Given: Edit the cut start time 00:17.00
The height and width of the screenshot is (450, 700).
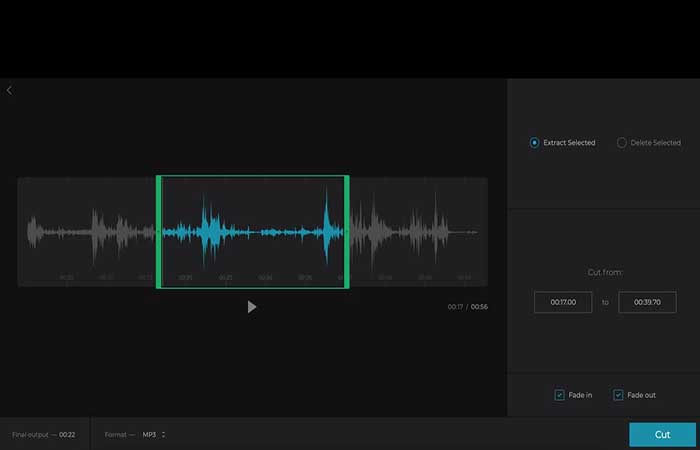Looking at the screenshot, I should (563, 302).
